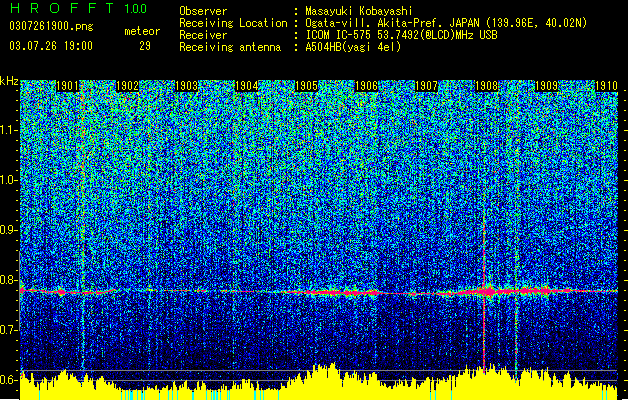Select the 1904 time marker label
The image size is (629, 400).
pos(246,86)
